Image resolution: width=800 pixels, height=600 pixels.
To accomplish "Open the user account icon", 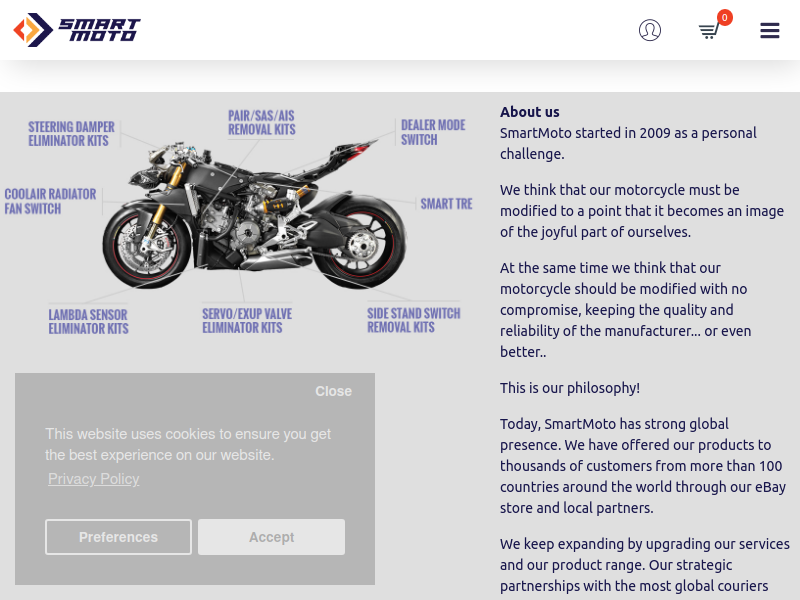I will tap(649, 30).
